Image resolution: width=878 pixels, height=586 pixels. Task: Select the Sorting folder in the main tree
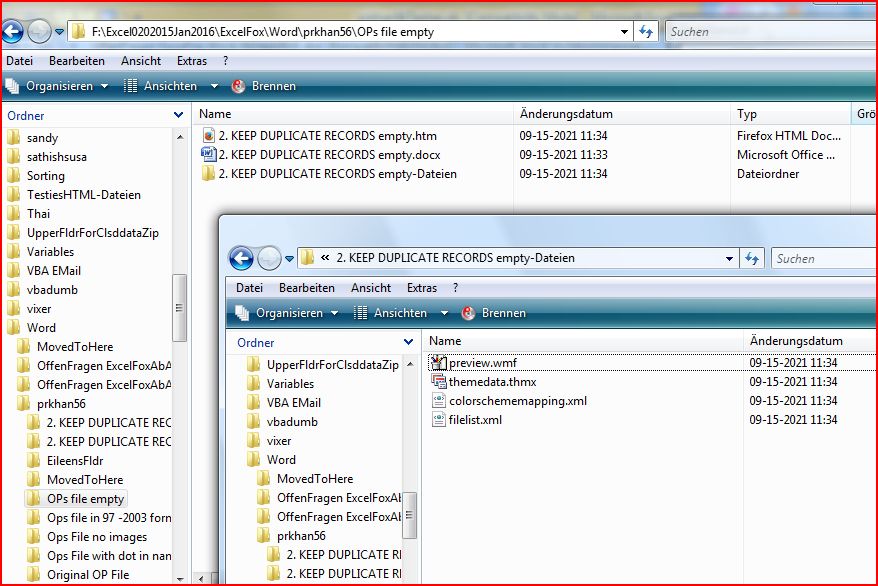(x=45, y=176)
